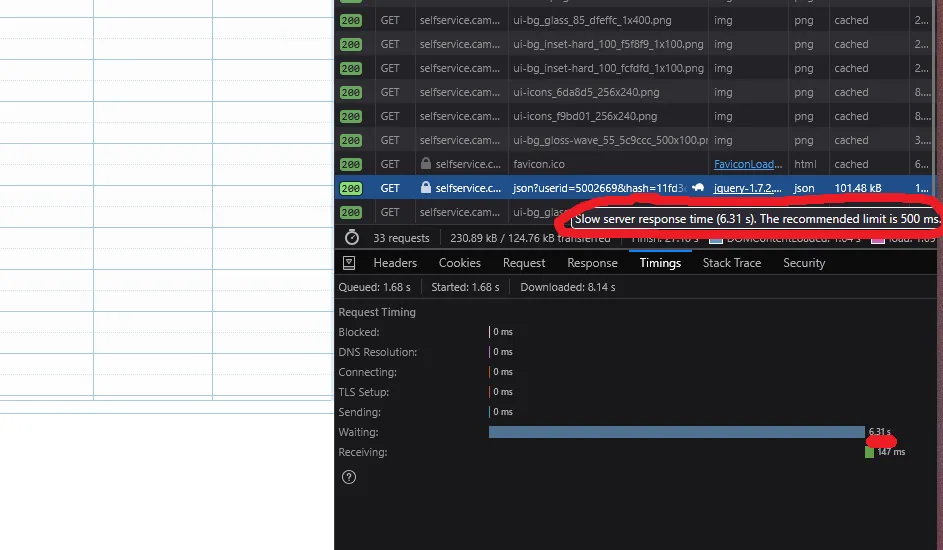Select the ui-icons_f9bd01_256x240.png request
This screenshot has height=550, width=943.
(x=585, y=116)
